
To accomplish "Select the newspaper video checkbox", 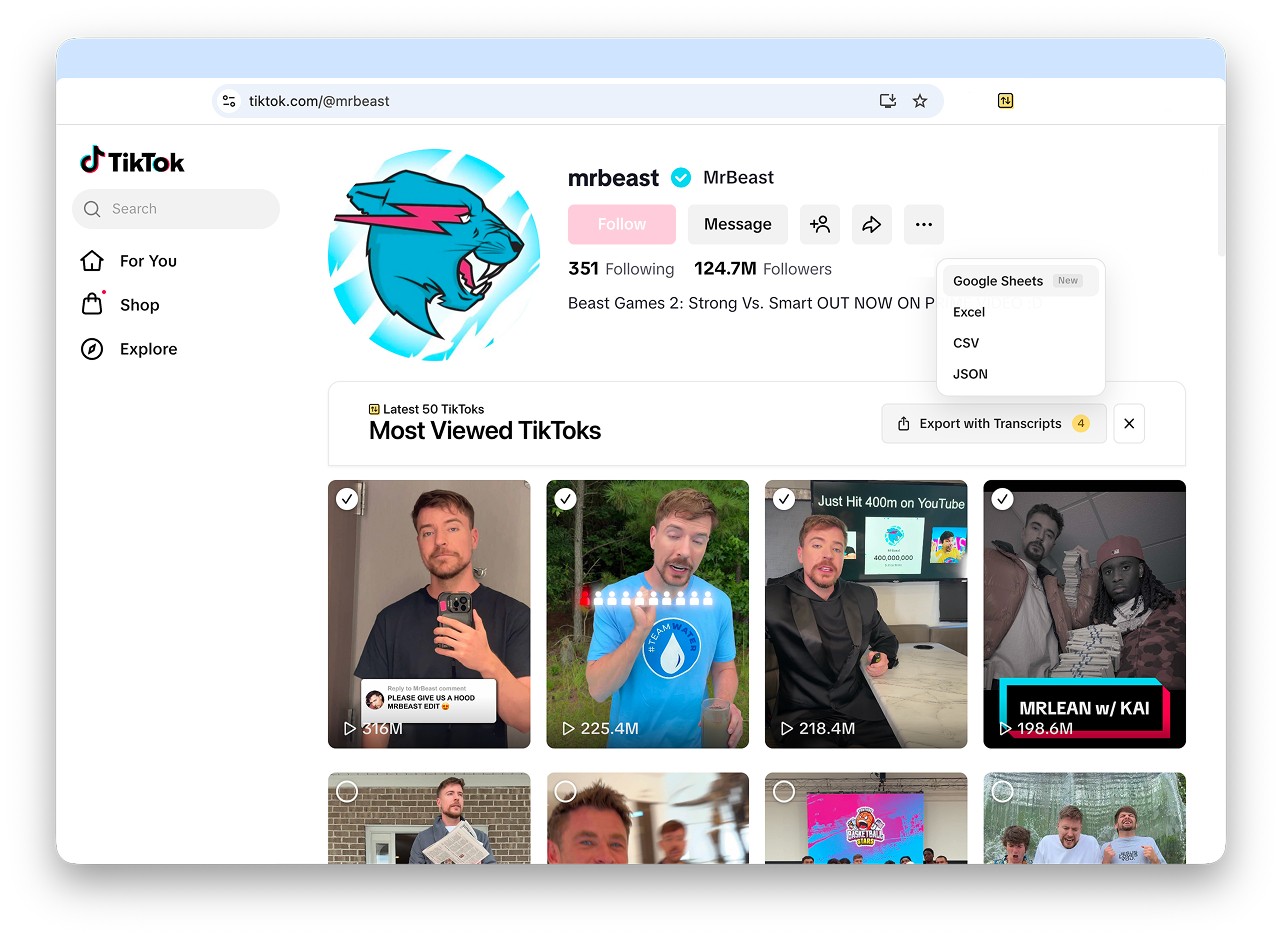I will [x=347, y=792].
